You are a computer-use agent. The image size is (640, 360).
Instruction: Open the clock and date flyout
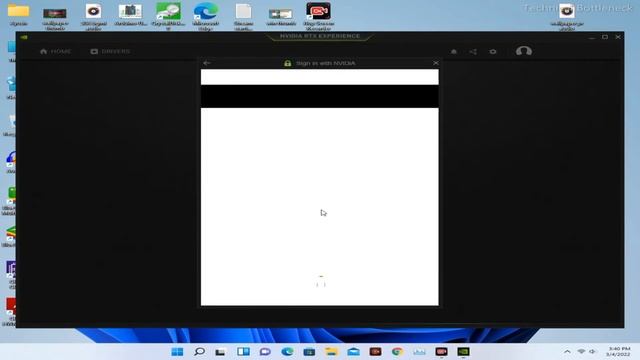[619, 351]
